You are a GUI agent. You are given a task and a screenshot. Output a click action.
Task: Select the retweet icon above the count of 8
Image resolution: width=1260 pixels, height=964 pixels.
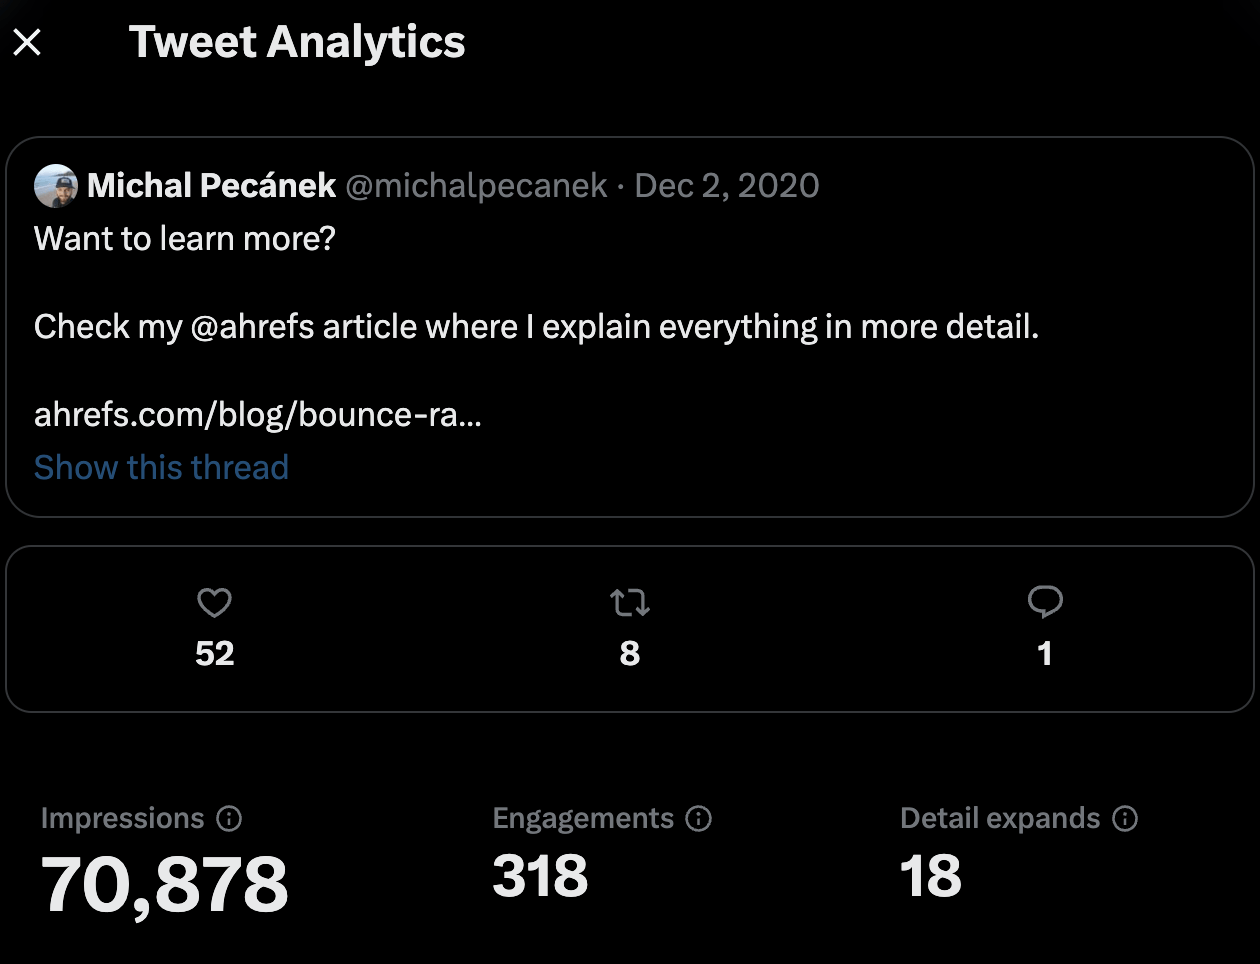click(x=630, y=601)
